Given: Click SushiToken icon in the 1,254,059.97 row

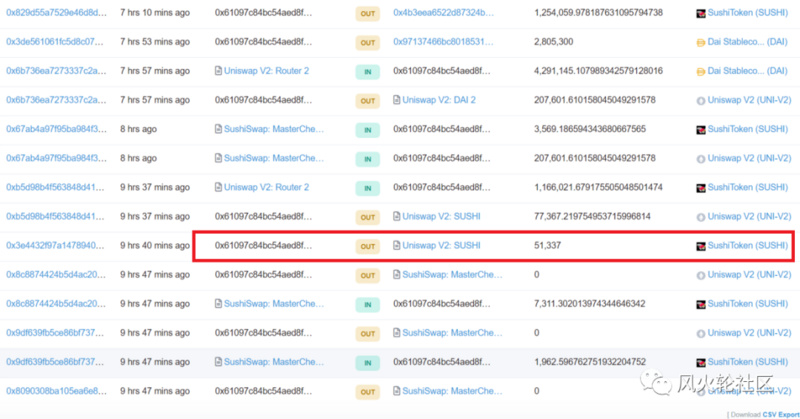Looking at the screenshot, I should [701, 13].
